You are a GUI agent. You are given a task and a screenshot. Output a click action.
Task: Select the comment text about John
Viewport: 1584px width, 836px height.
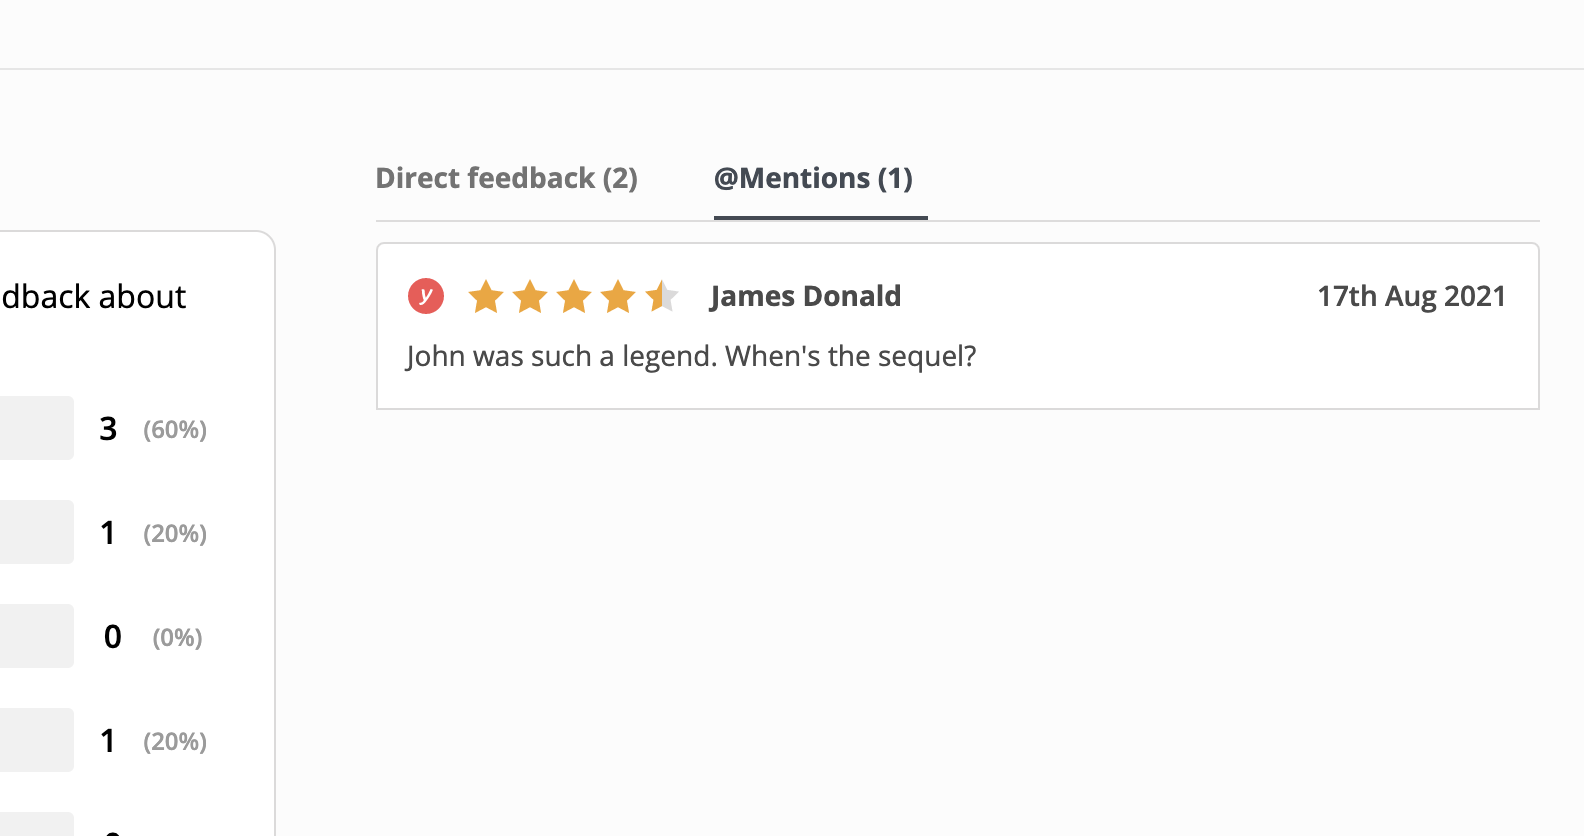tap(691, 356)
